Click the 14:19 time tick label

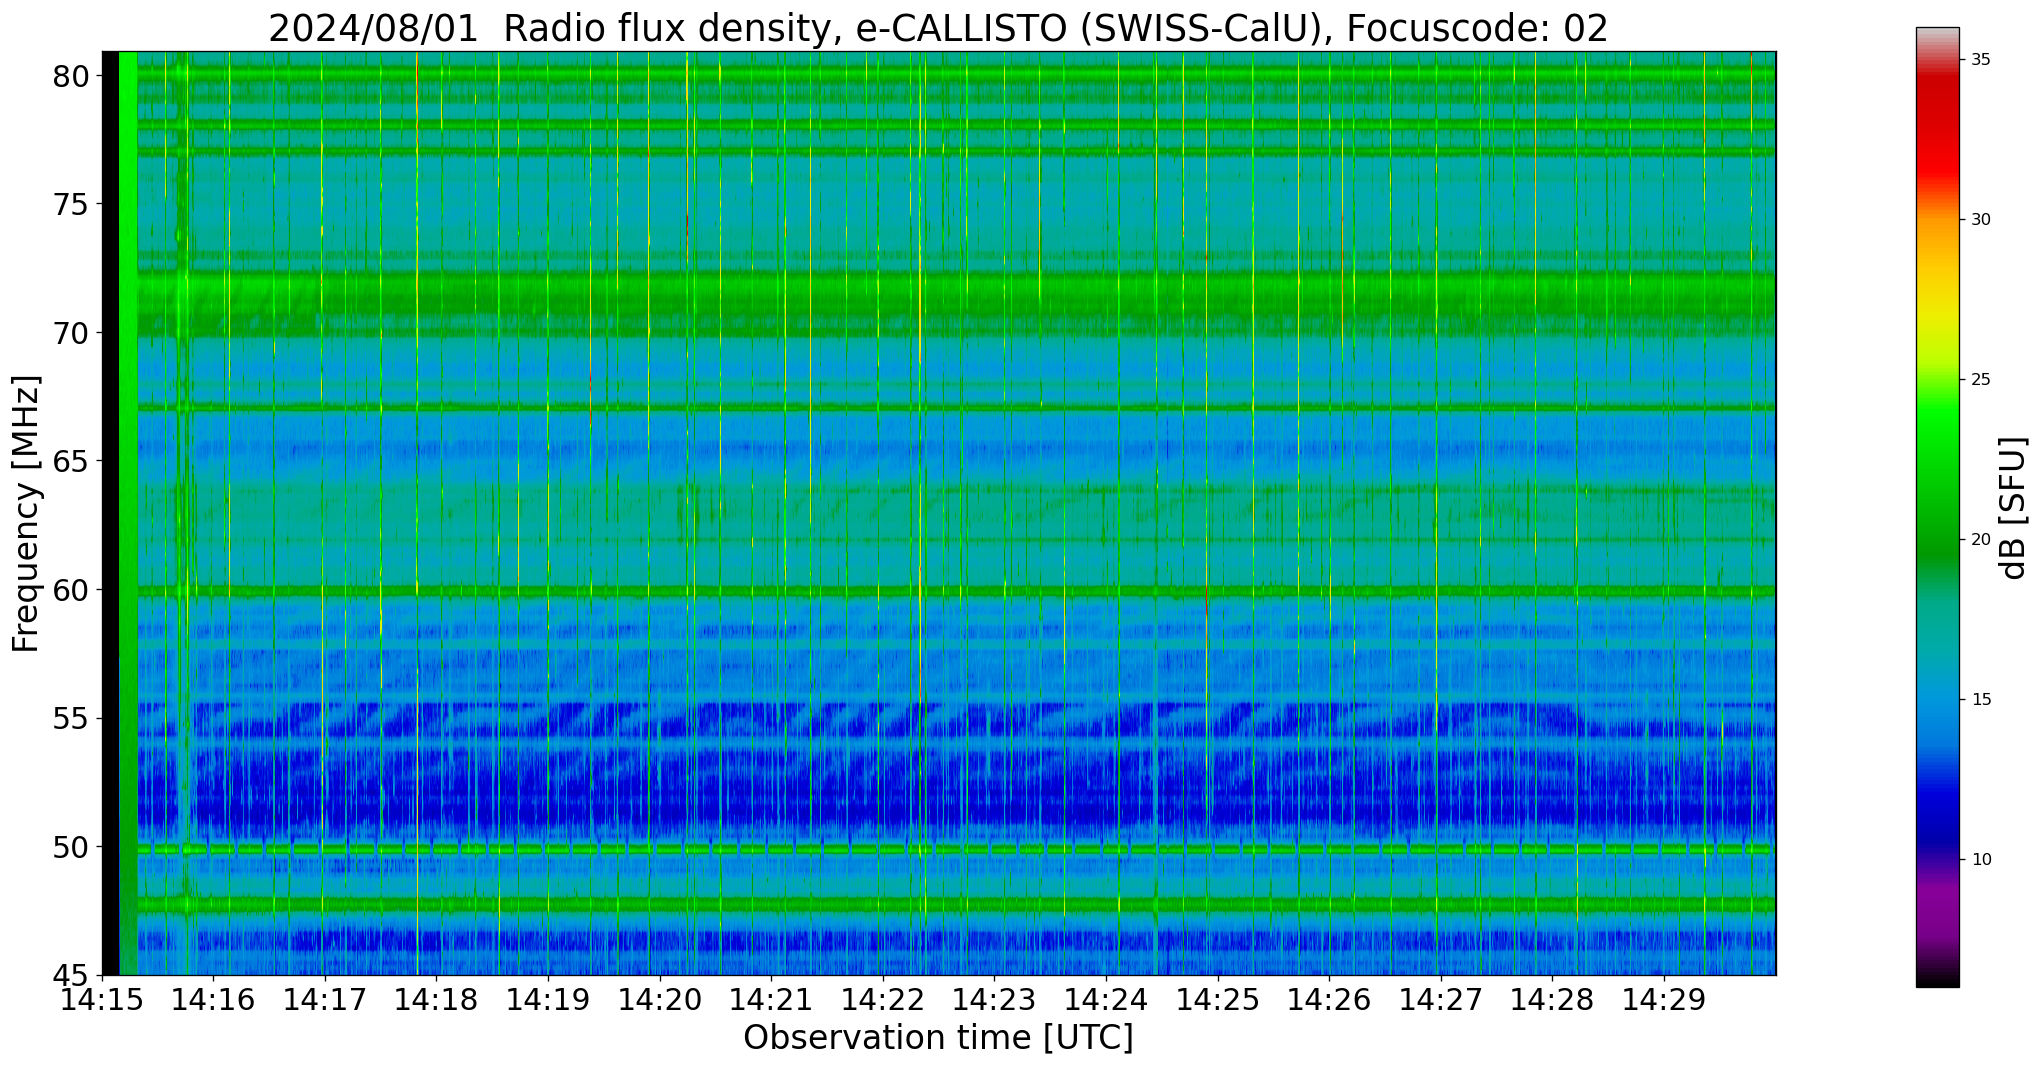click(548, 1000)
